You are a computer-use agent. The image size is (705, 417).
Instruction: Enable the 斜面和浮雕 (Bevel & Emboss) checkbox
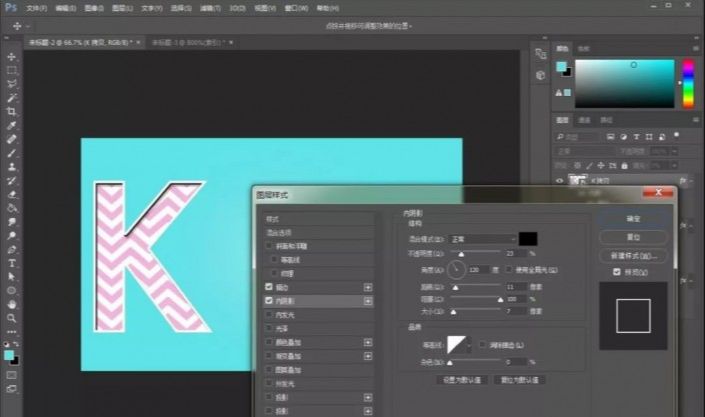click(x=269, y=246)
